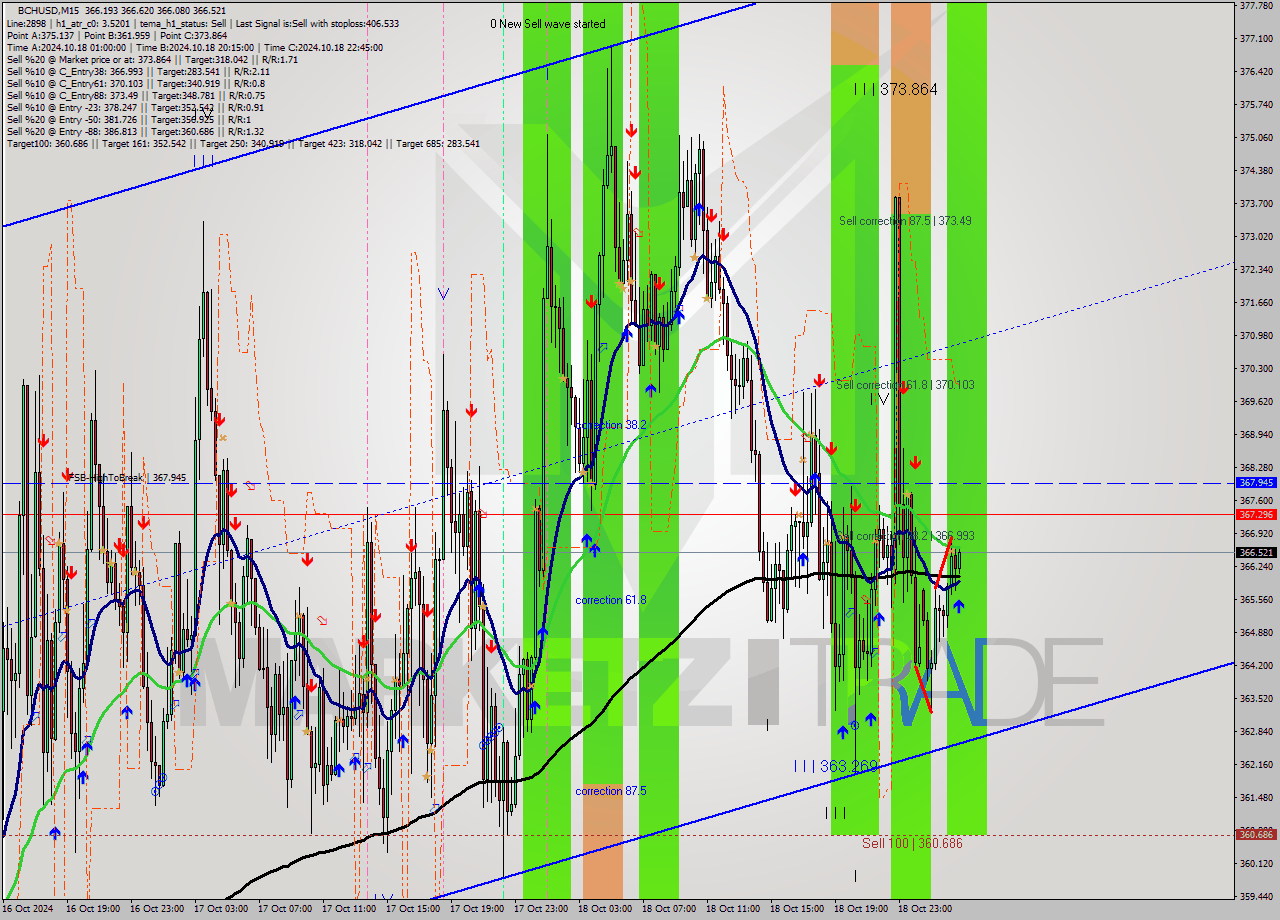Select 'FSB-HighToBreak | 367.945' label
Screen dimensions: 1280x920
[x=126, y=478]
